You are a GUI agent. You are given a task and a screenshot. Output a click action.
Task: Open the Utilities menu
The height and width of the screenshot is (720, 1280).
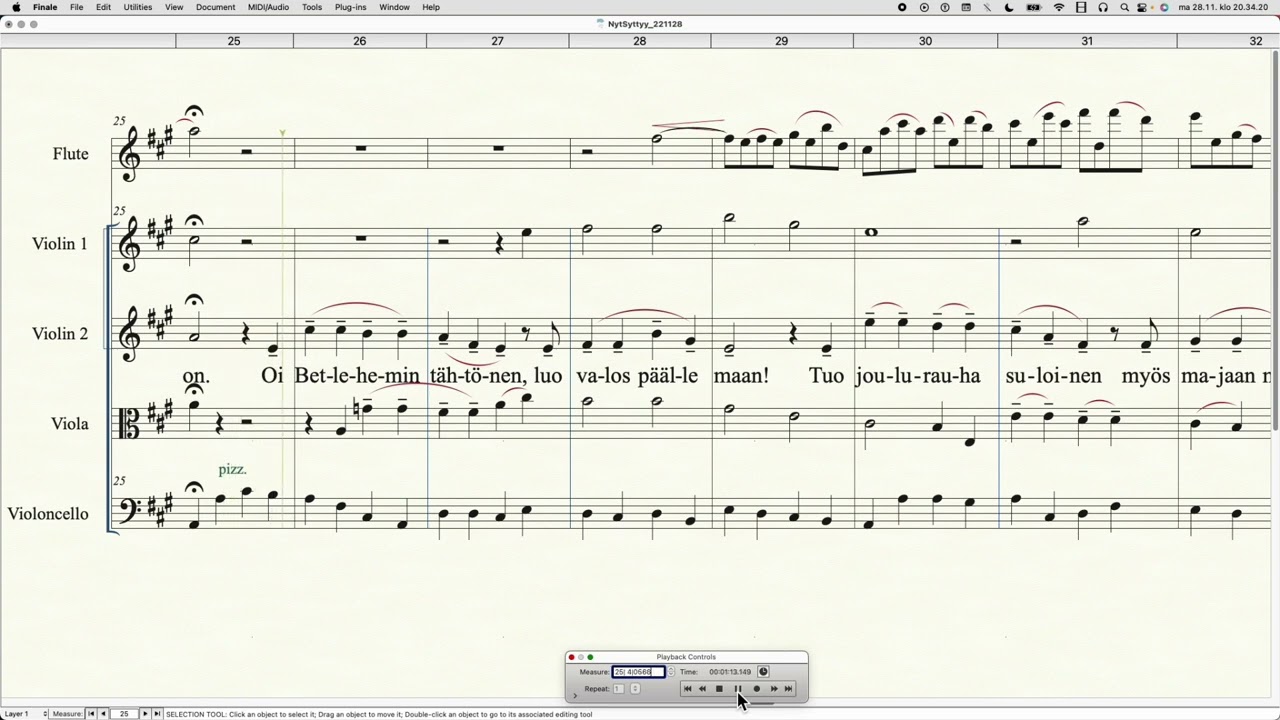click(x=138, y=7)
